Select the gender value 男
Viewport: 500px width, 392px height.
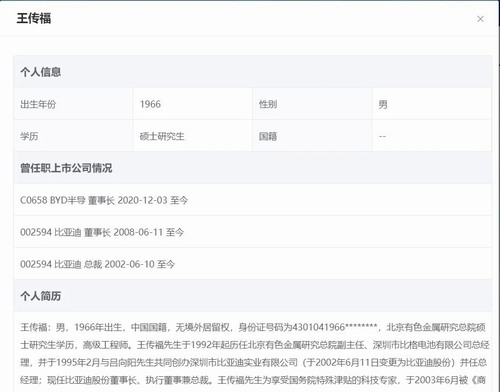click(383, 104)
